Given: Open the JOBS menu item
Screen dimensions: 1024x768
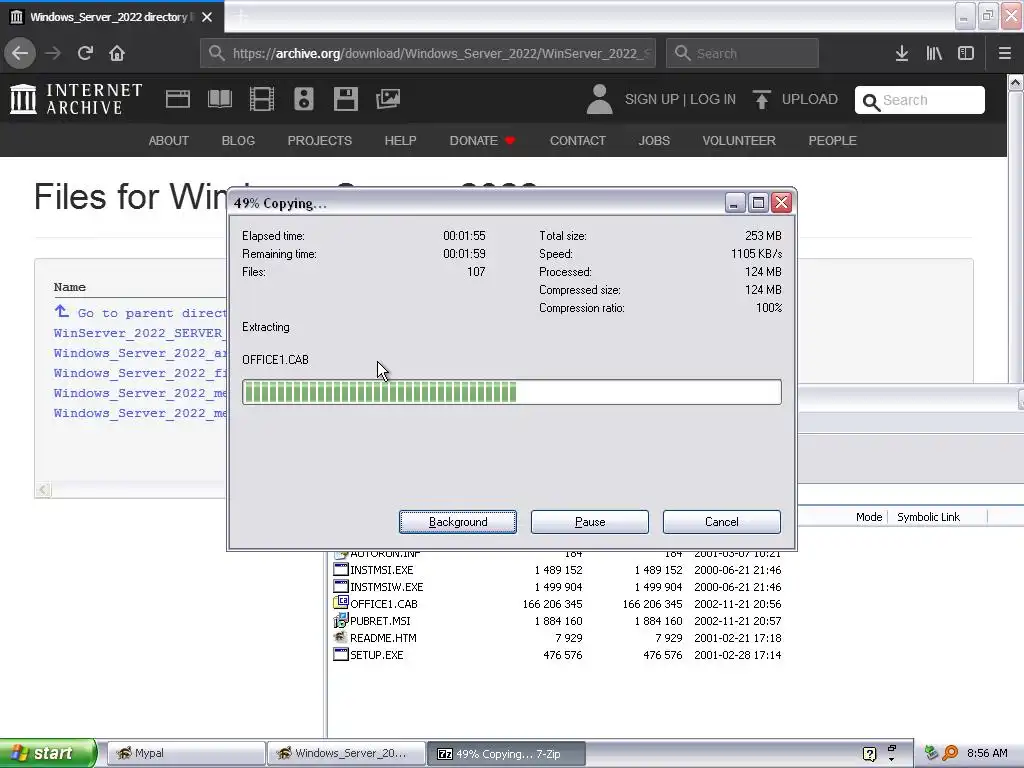Looking at the screenshot, I should pyautogui.click(x=654, y=140).
